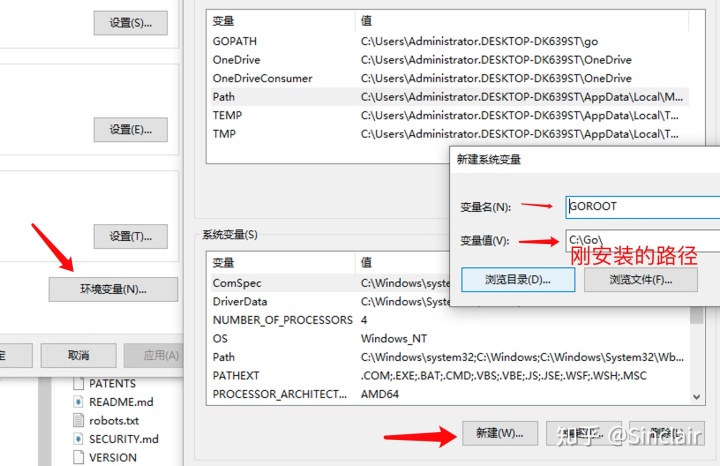Click the system variables scrollbar down arrow
Screen dimensions: 720x466
697,397
